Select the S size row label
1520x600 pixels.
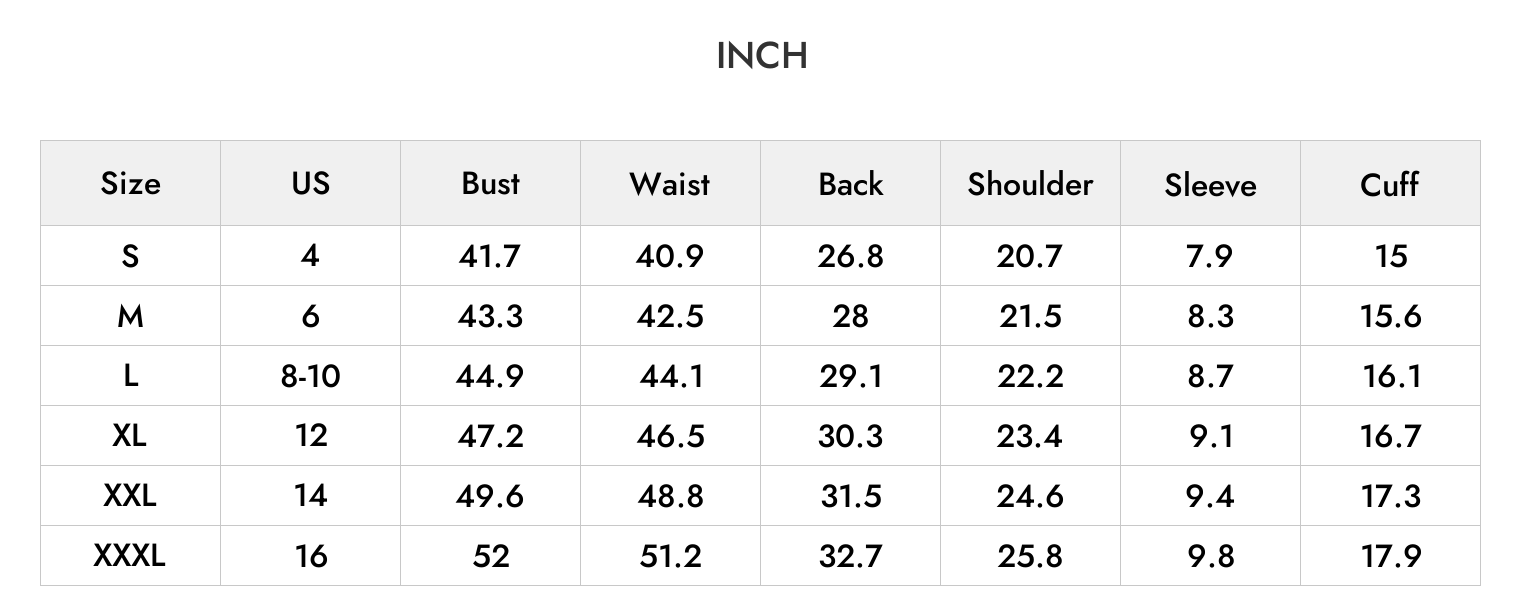coord(130,256)
